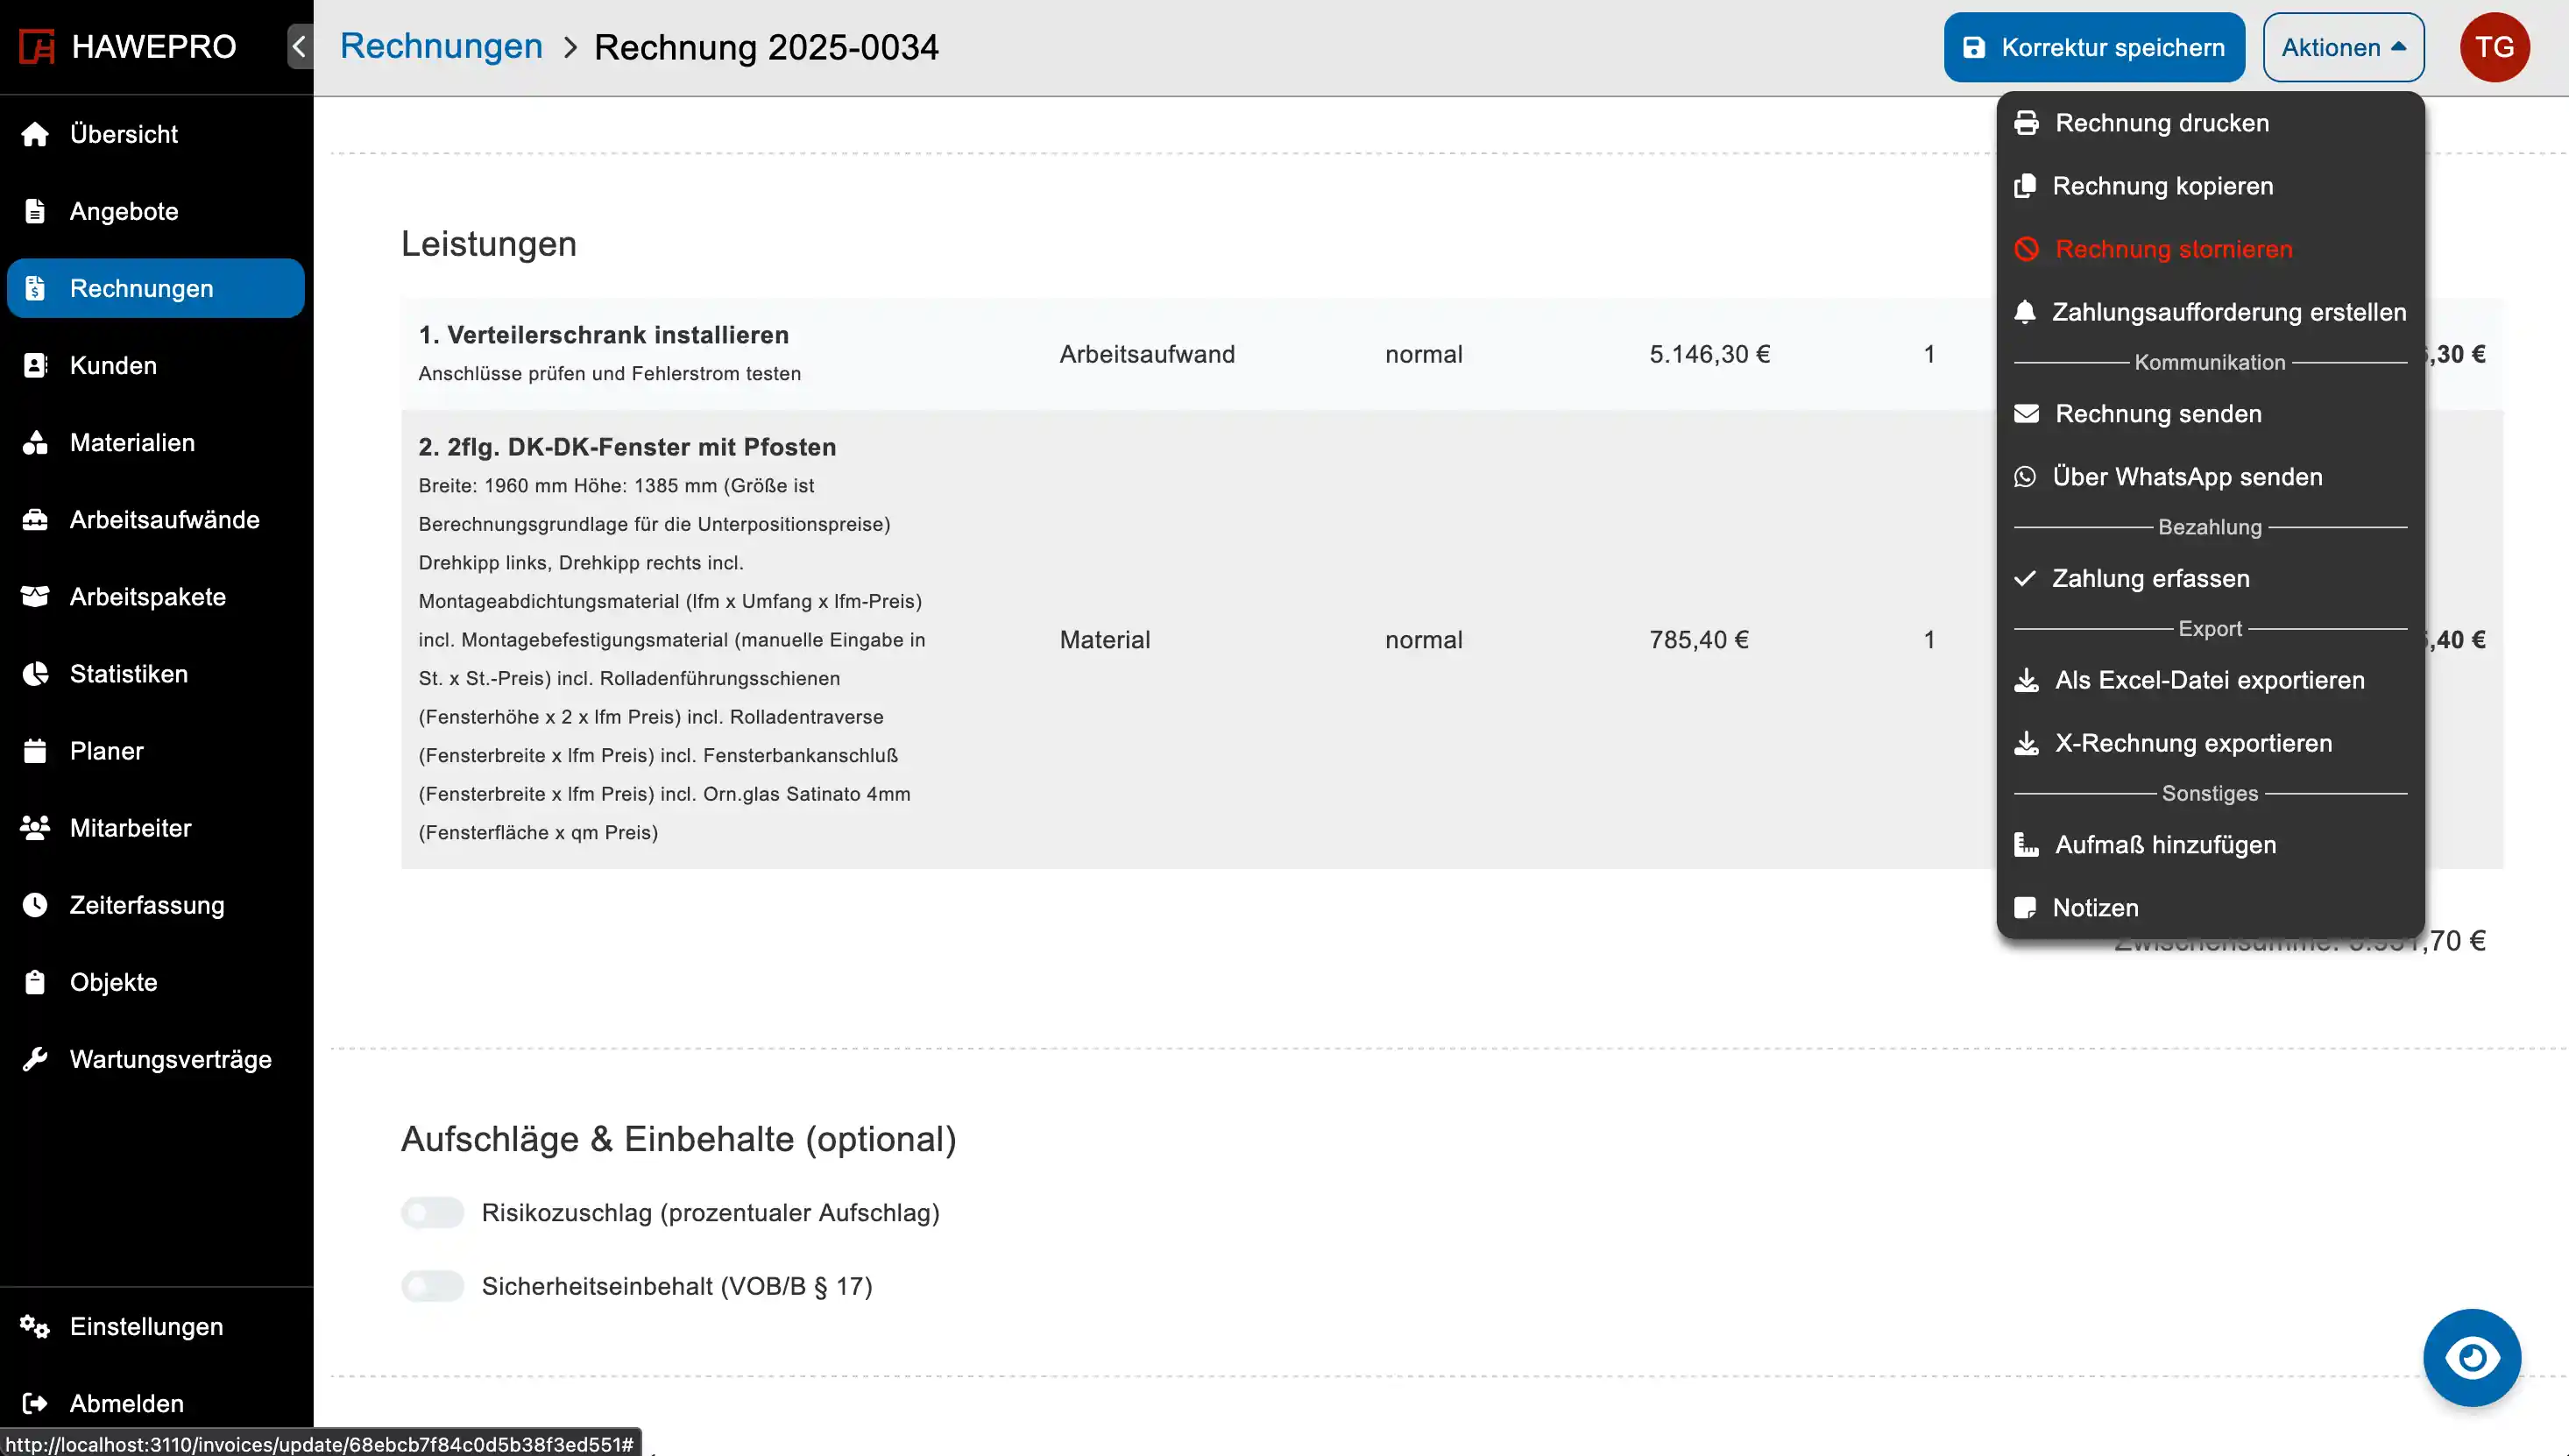2569x1456 pixels.
Task: Click the blue eye preview button
Action: pos(2472,1358)
